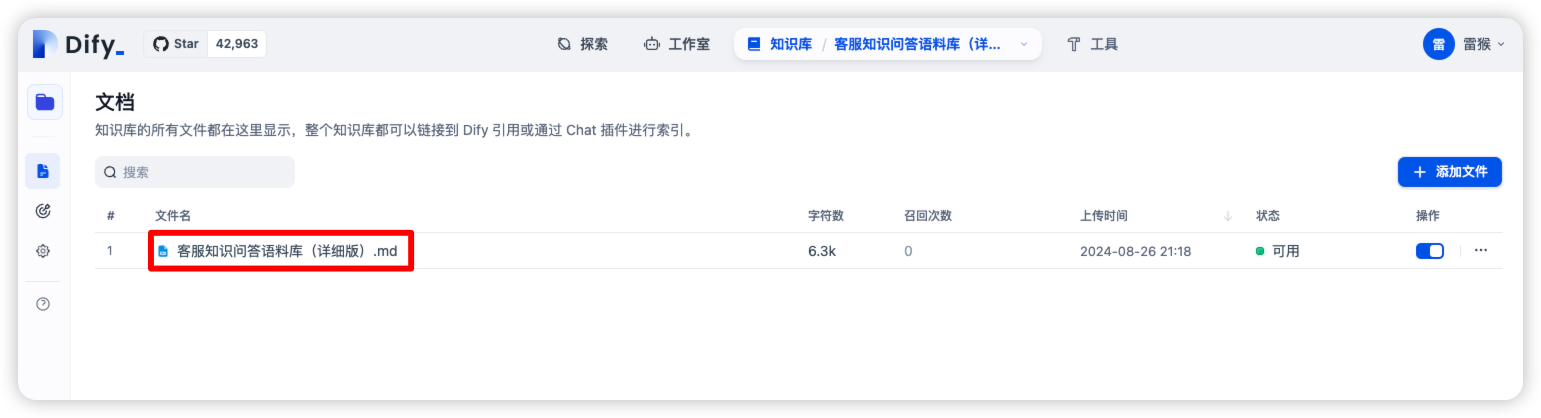The image size is (1541, 418).
Task: Click the GitHub octocat icon
Action: [x=161, y=44]
